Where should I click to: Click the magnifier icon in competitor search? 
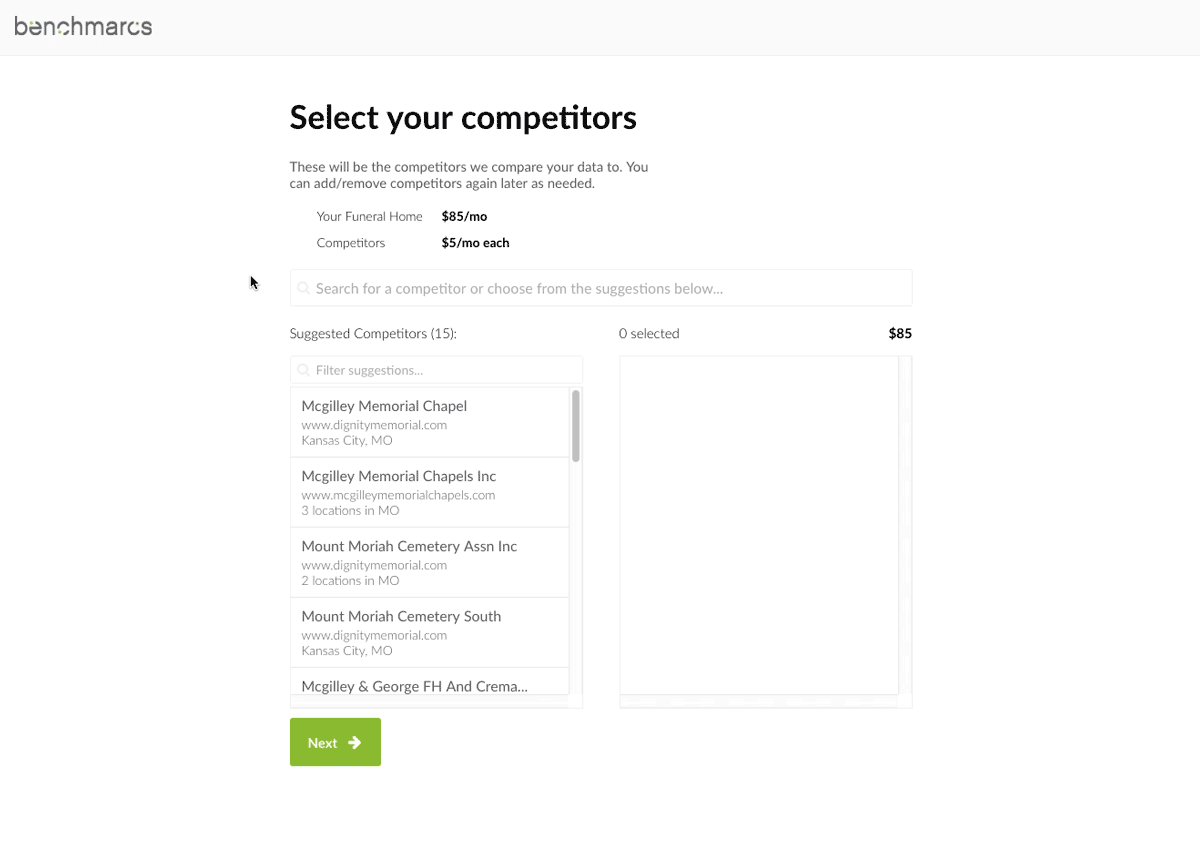point(304,288)
